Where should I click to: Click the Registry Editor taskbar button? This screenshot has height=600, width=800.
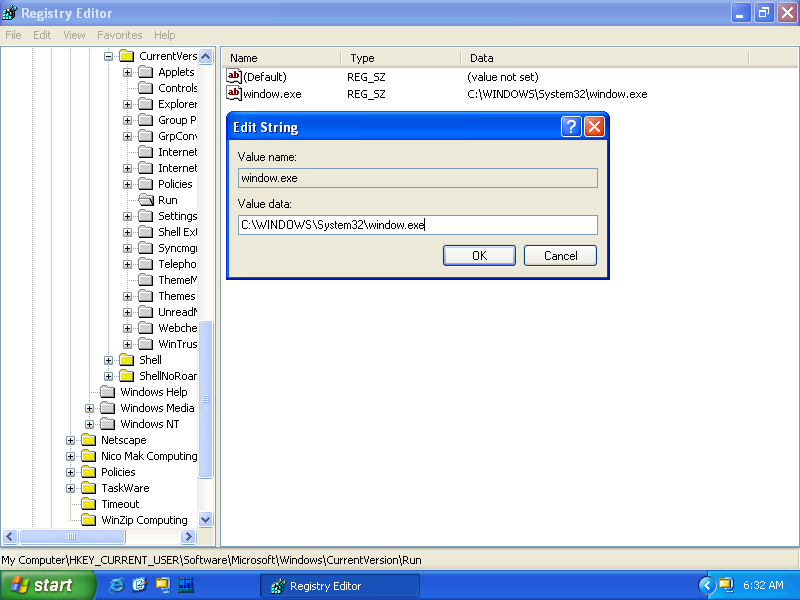click(x=340, y=586)
